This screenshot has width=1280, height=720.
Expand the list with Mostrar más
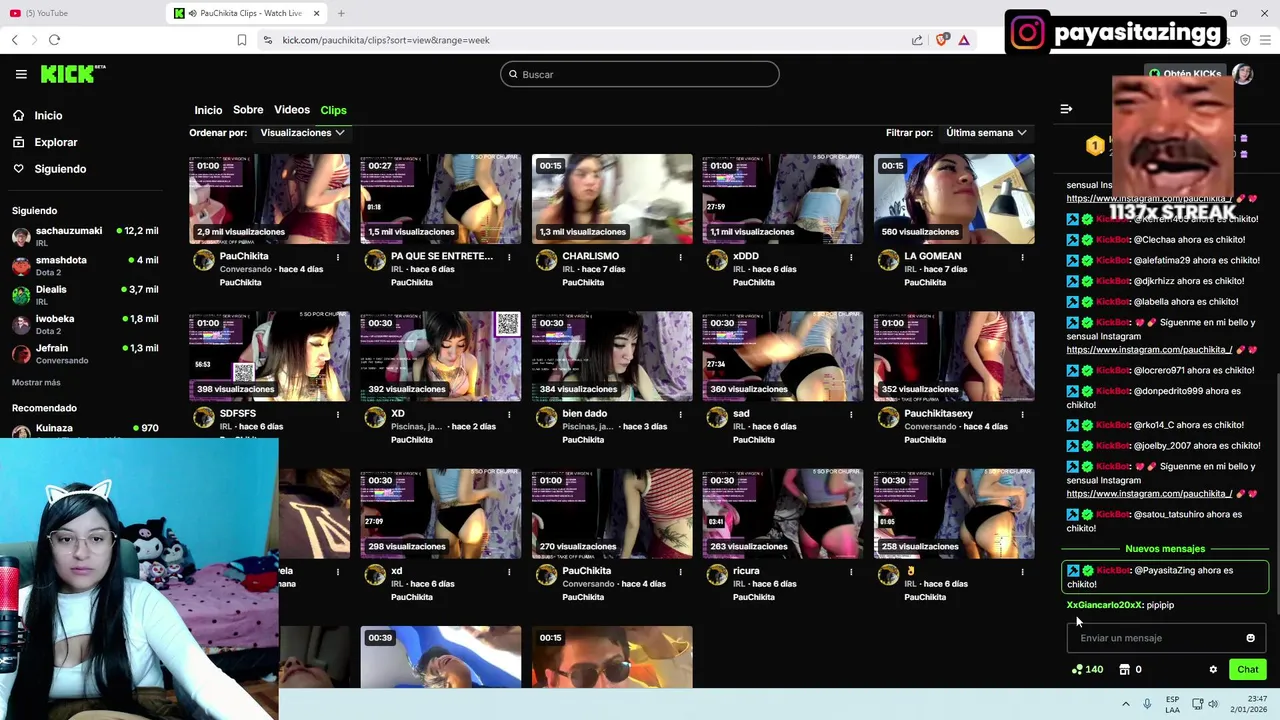click(36, 383)
